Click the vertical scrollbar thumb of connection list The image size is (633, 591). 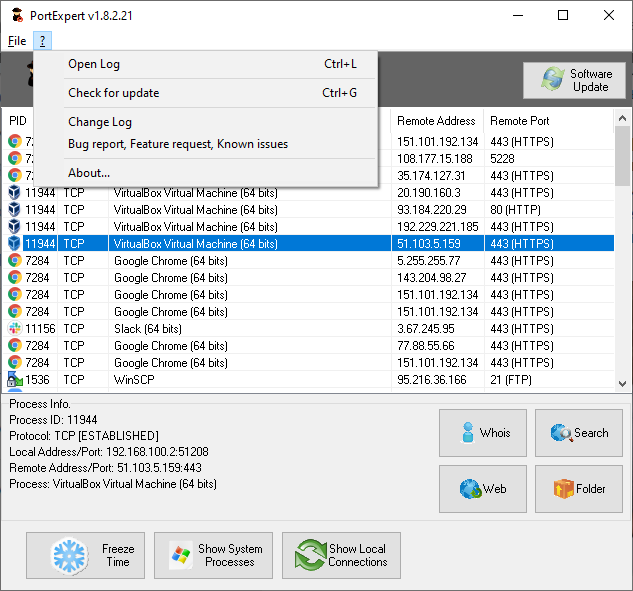[622, 156]
